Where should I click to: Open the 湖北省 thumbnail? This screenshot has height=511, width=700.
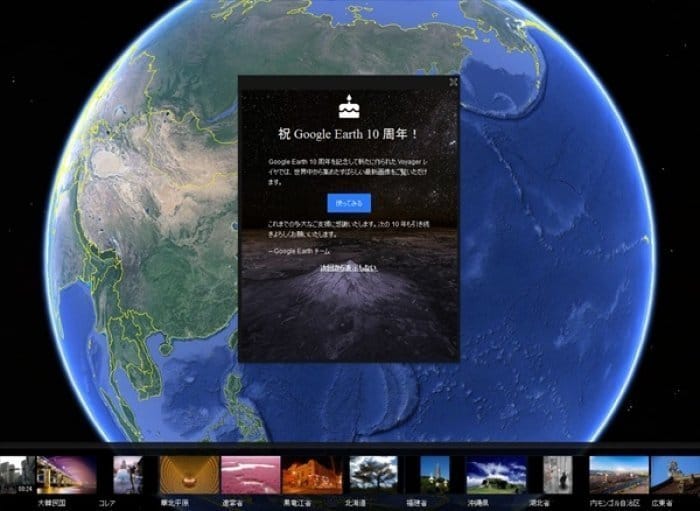[x=558, y=475]
